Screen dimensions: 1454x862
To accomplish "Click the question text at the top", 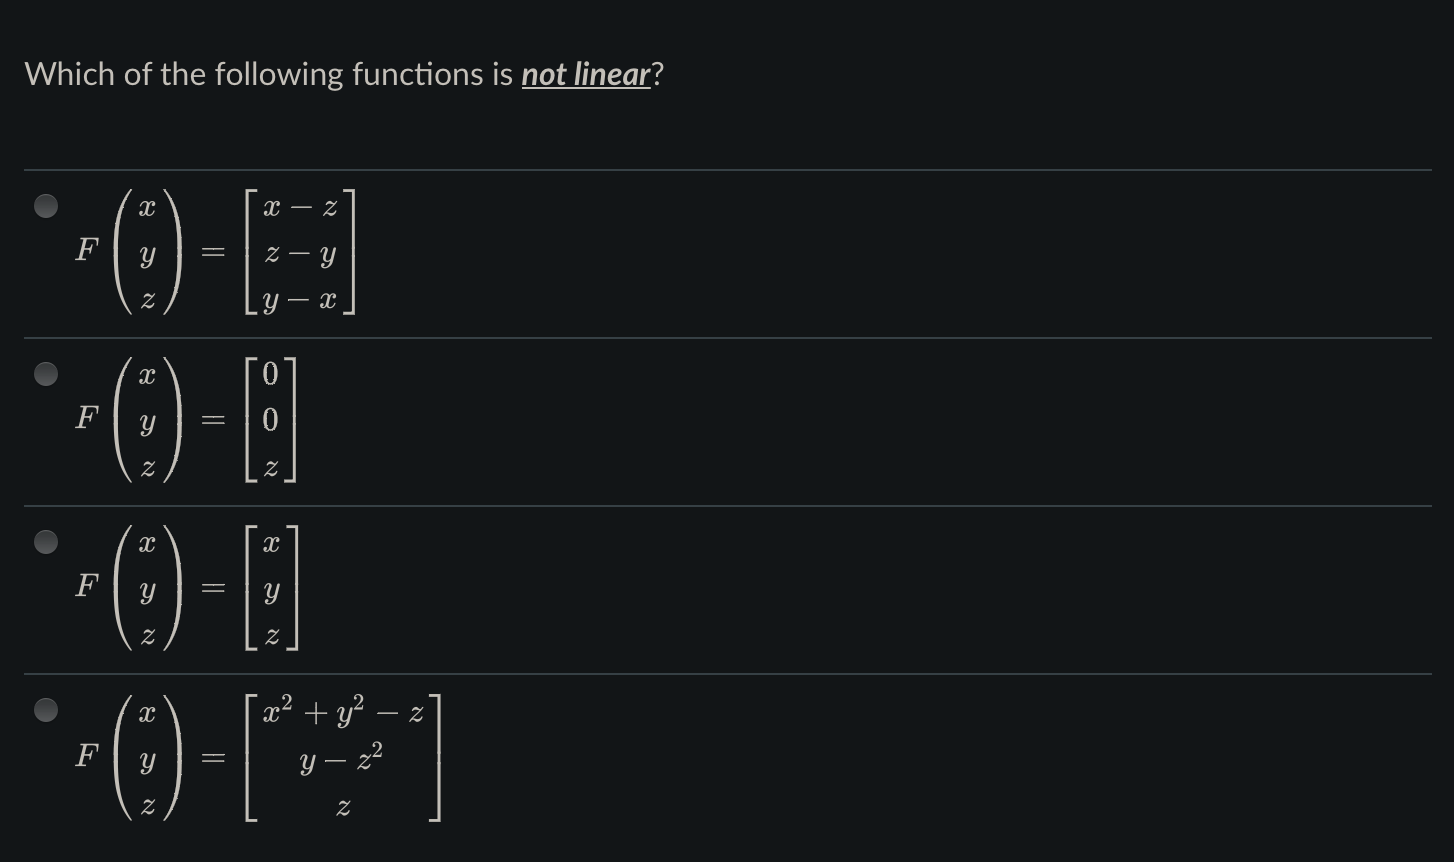I will coord(340,73).
